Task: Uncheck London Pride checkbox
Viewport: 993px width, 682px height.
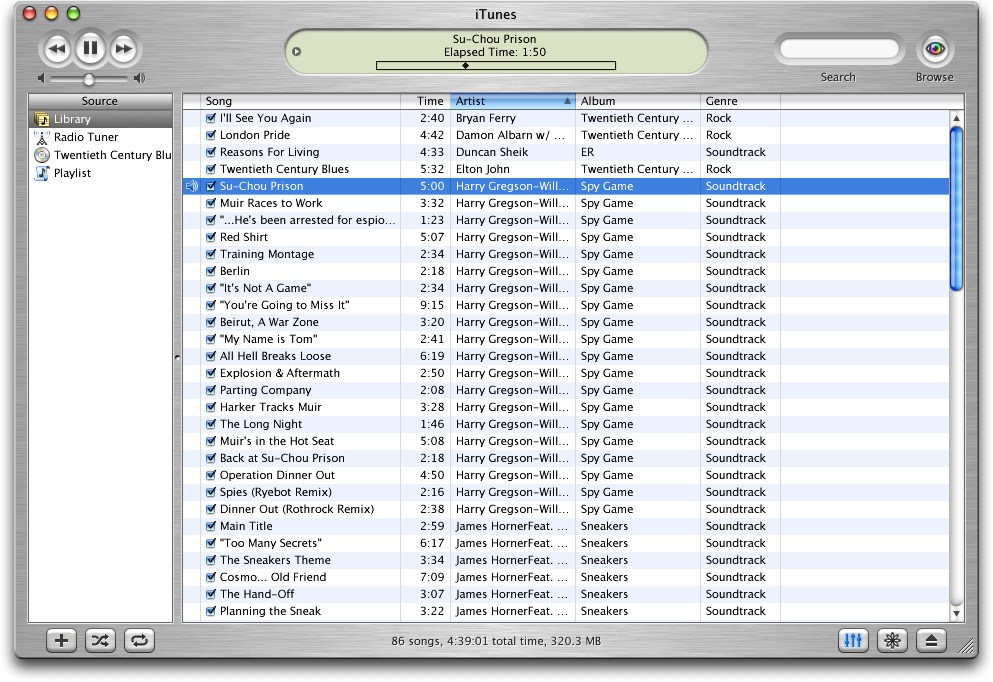Action: [x=211, y=135]
